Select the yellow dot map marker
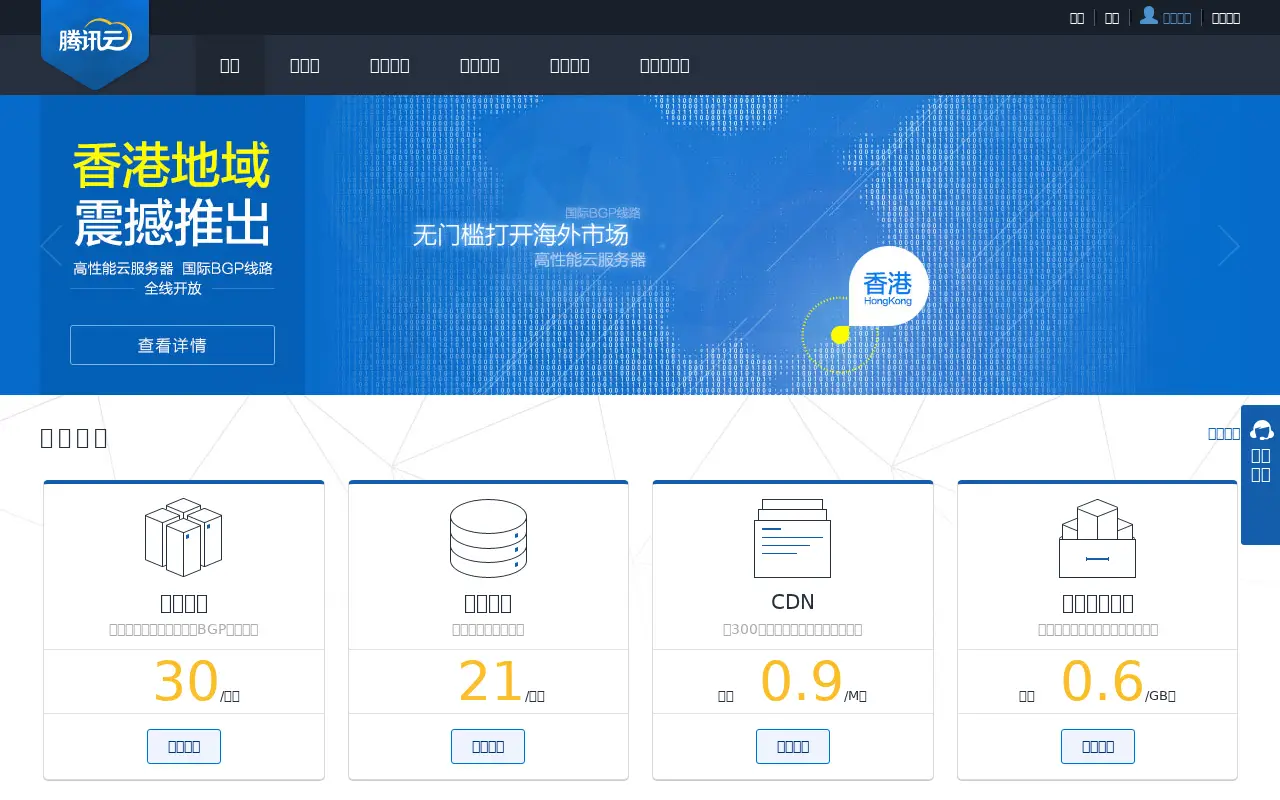Image resolution: width=1280 pixels, height=800 pixels. (840, 335)
